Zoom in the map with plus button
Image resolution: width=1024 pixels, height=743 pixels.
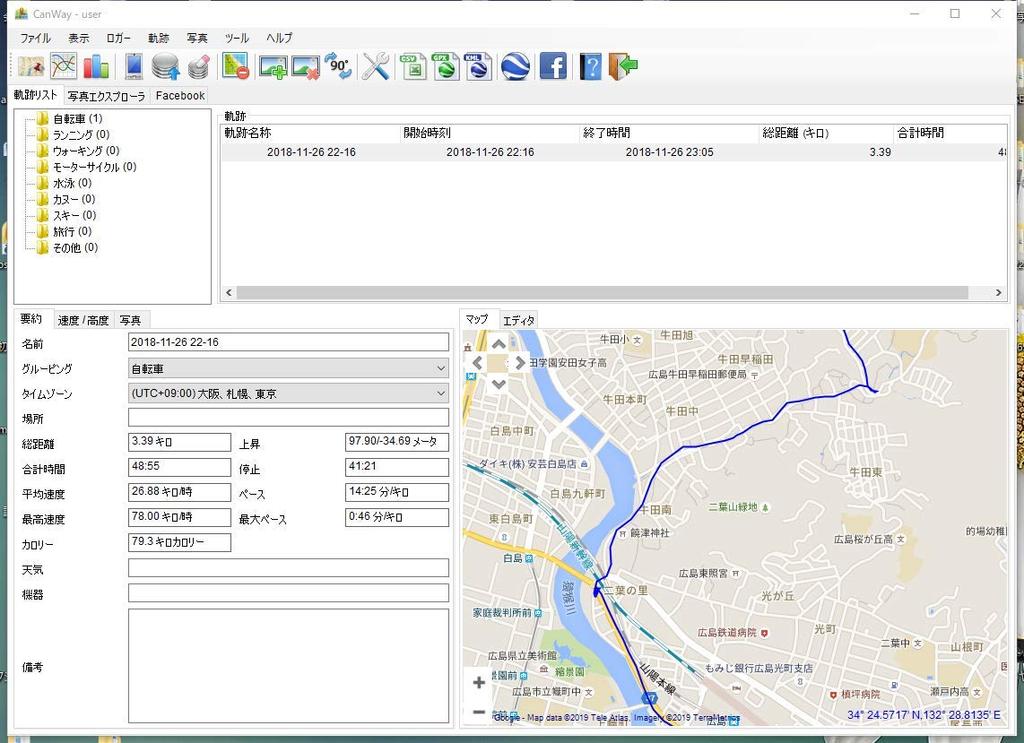tap(479, 683)
